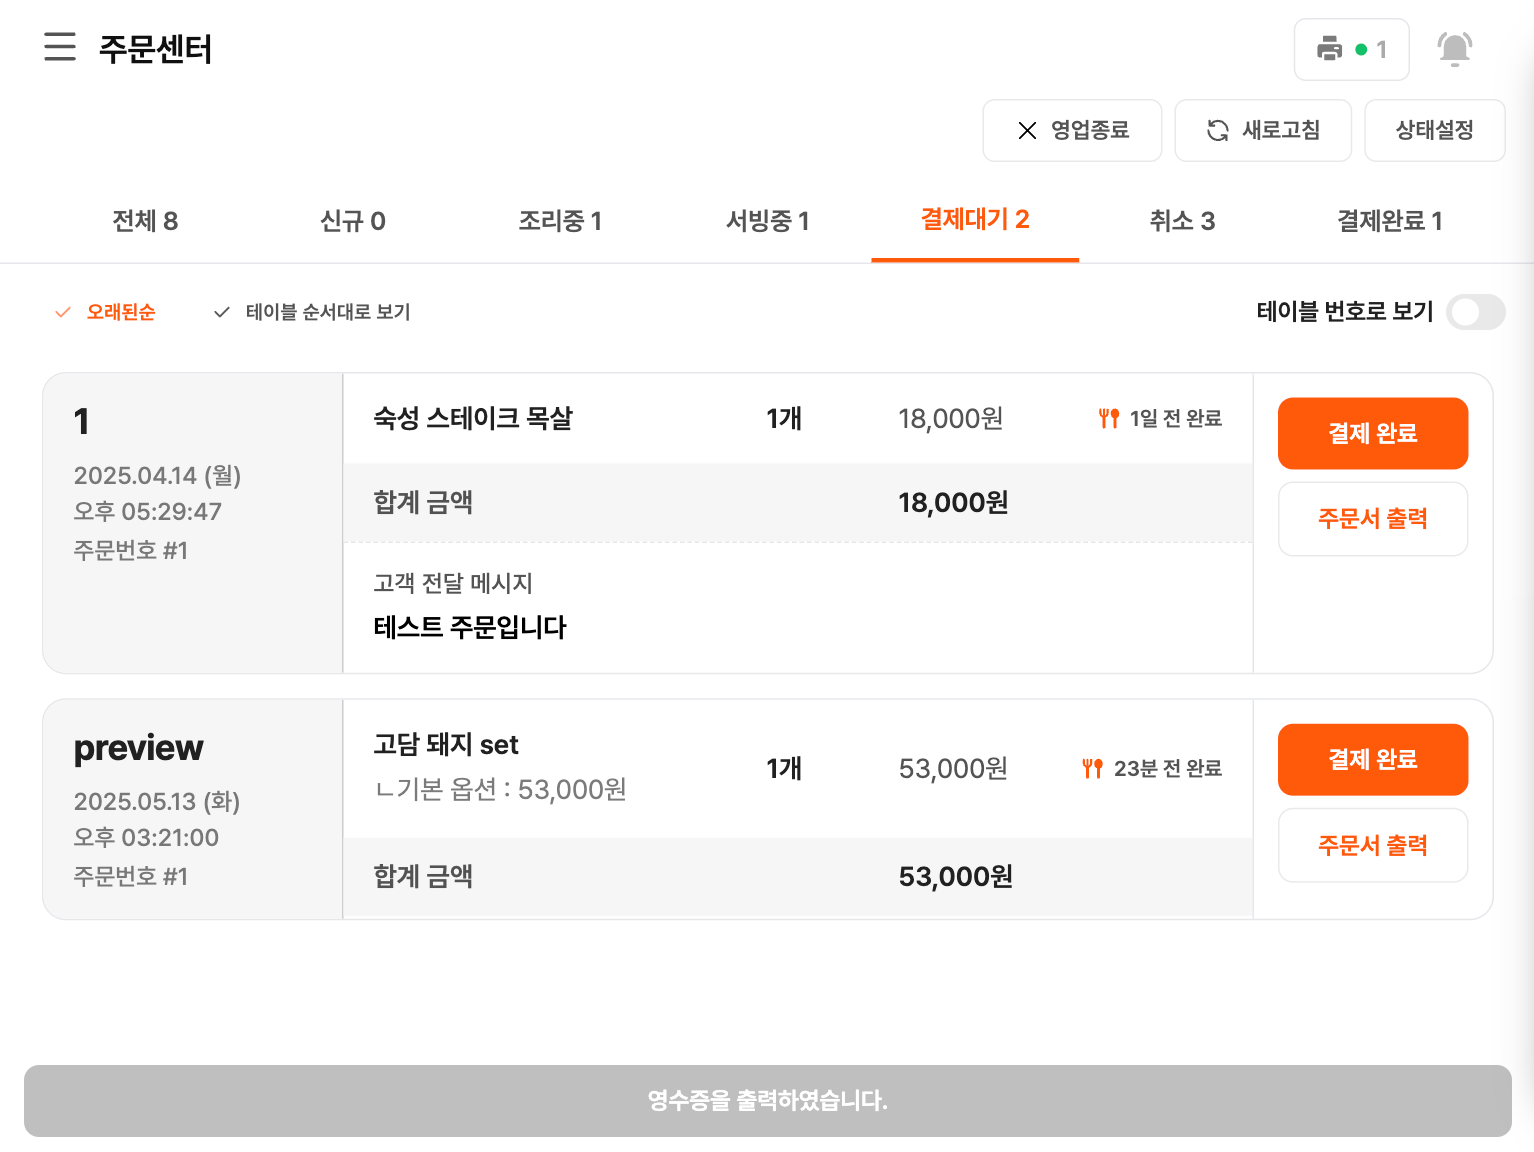Switch to 전체 8 tab
This screenshot has height=1152, width=1534.
click(145, 221)
